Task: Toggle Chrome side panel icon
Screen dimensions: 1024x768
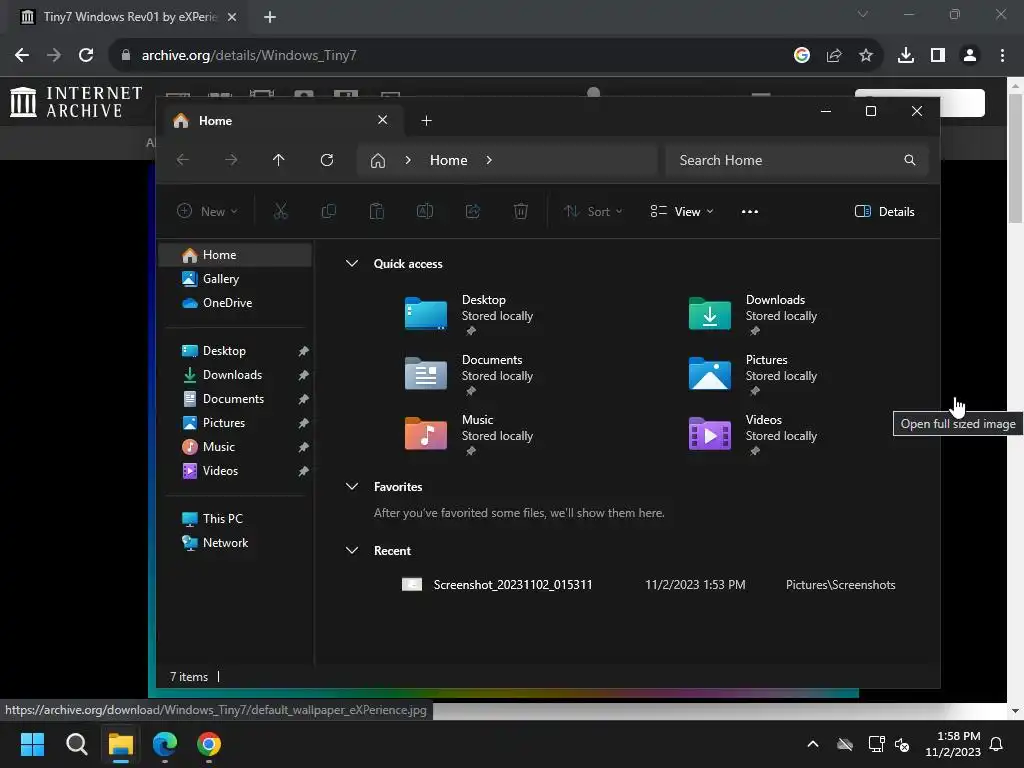Action: tap(937, 56)
